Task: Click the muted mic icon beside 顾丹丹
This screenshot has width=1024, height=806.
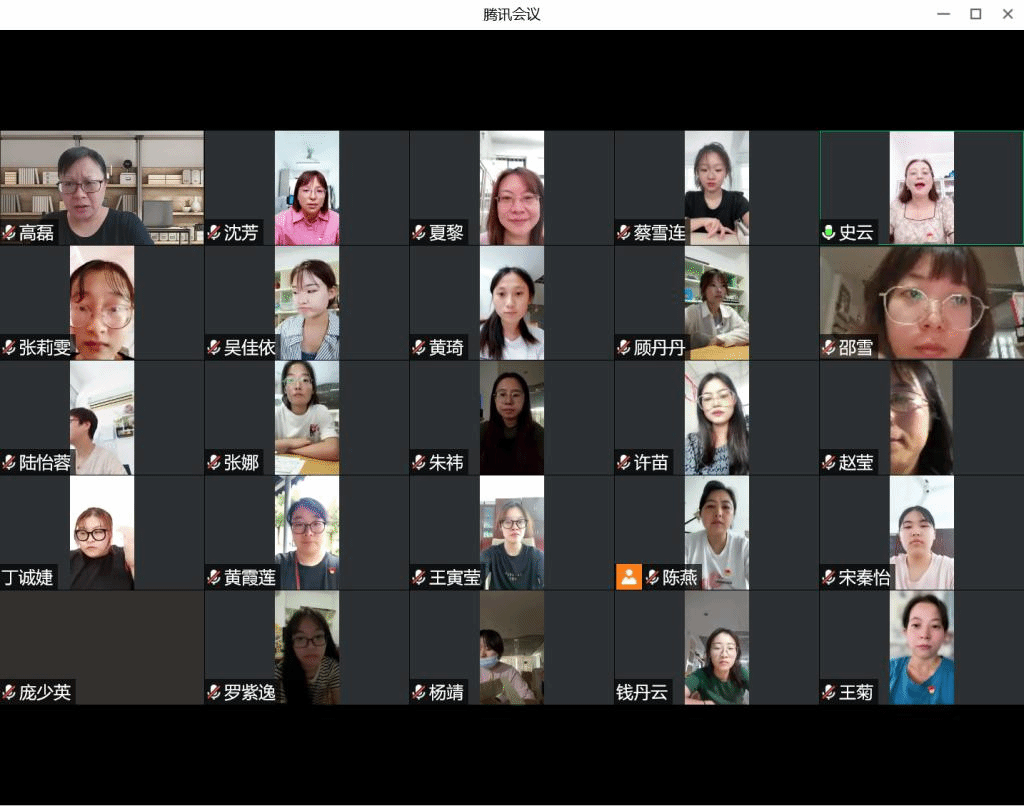Action: [624, 347]
